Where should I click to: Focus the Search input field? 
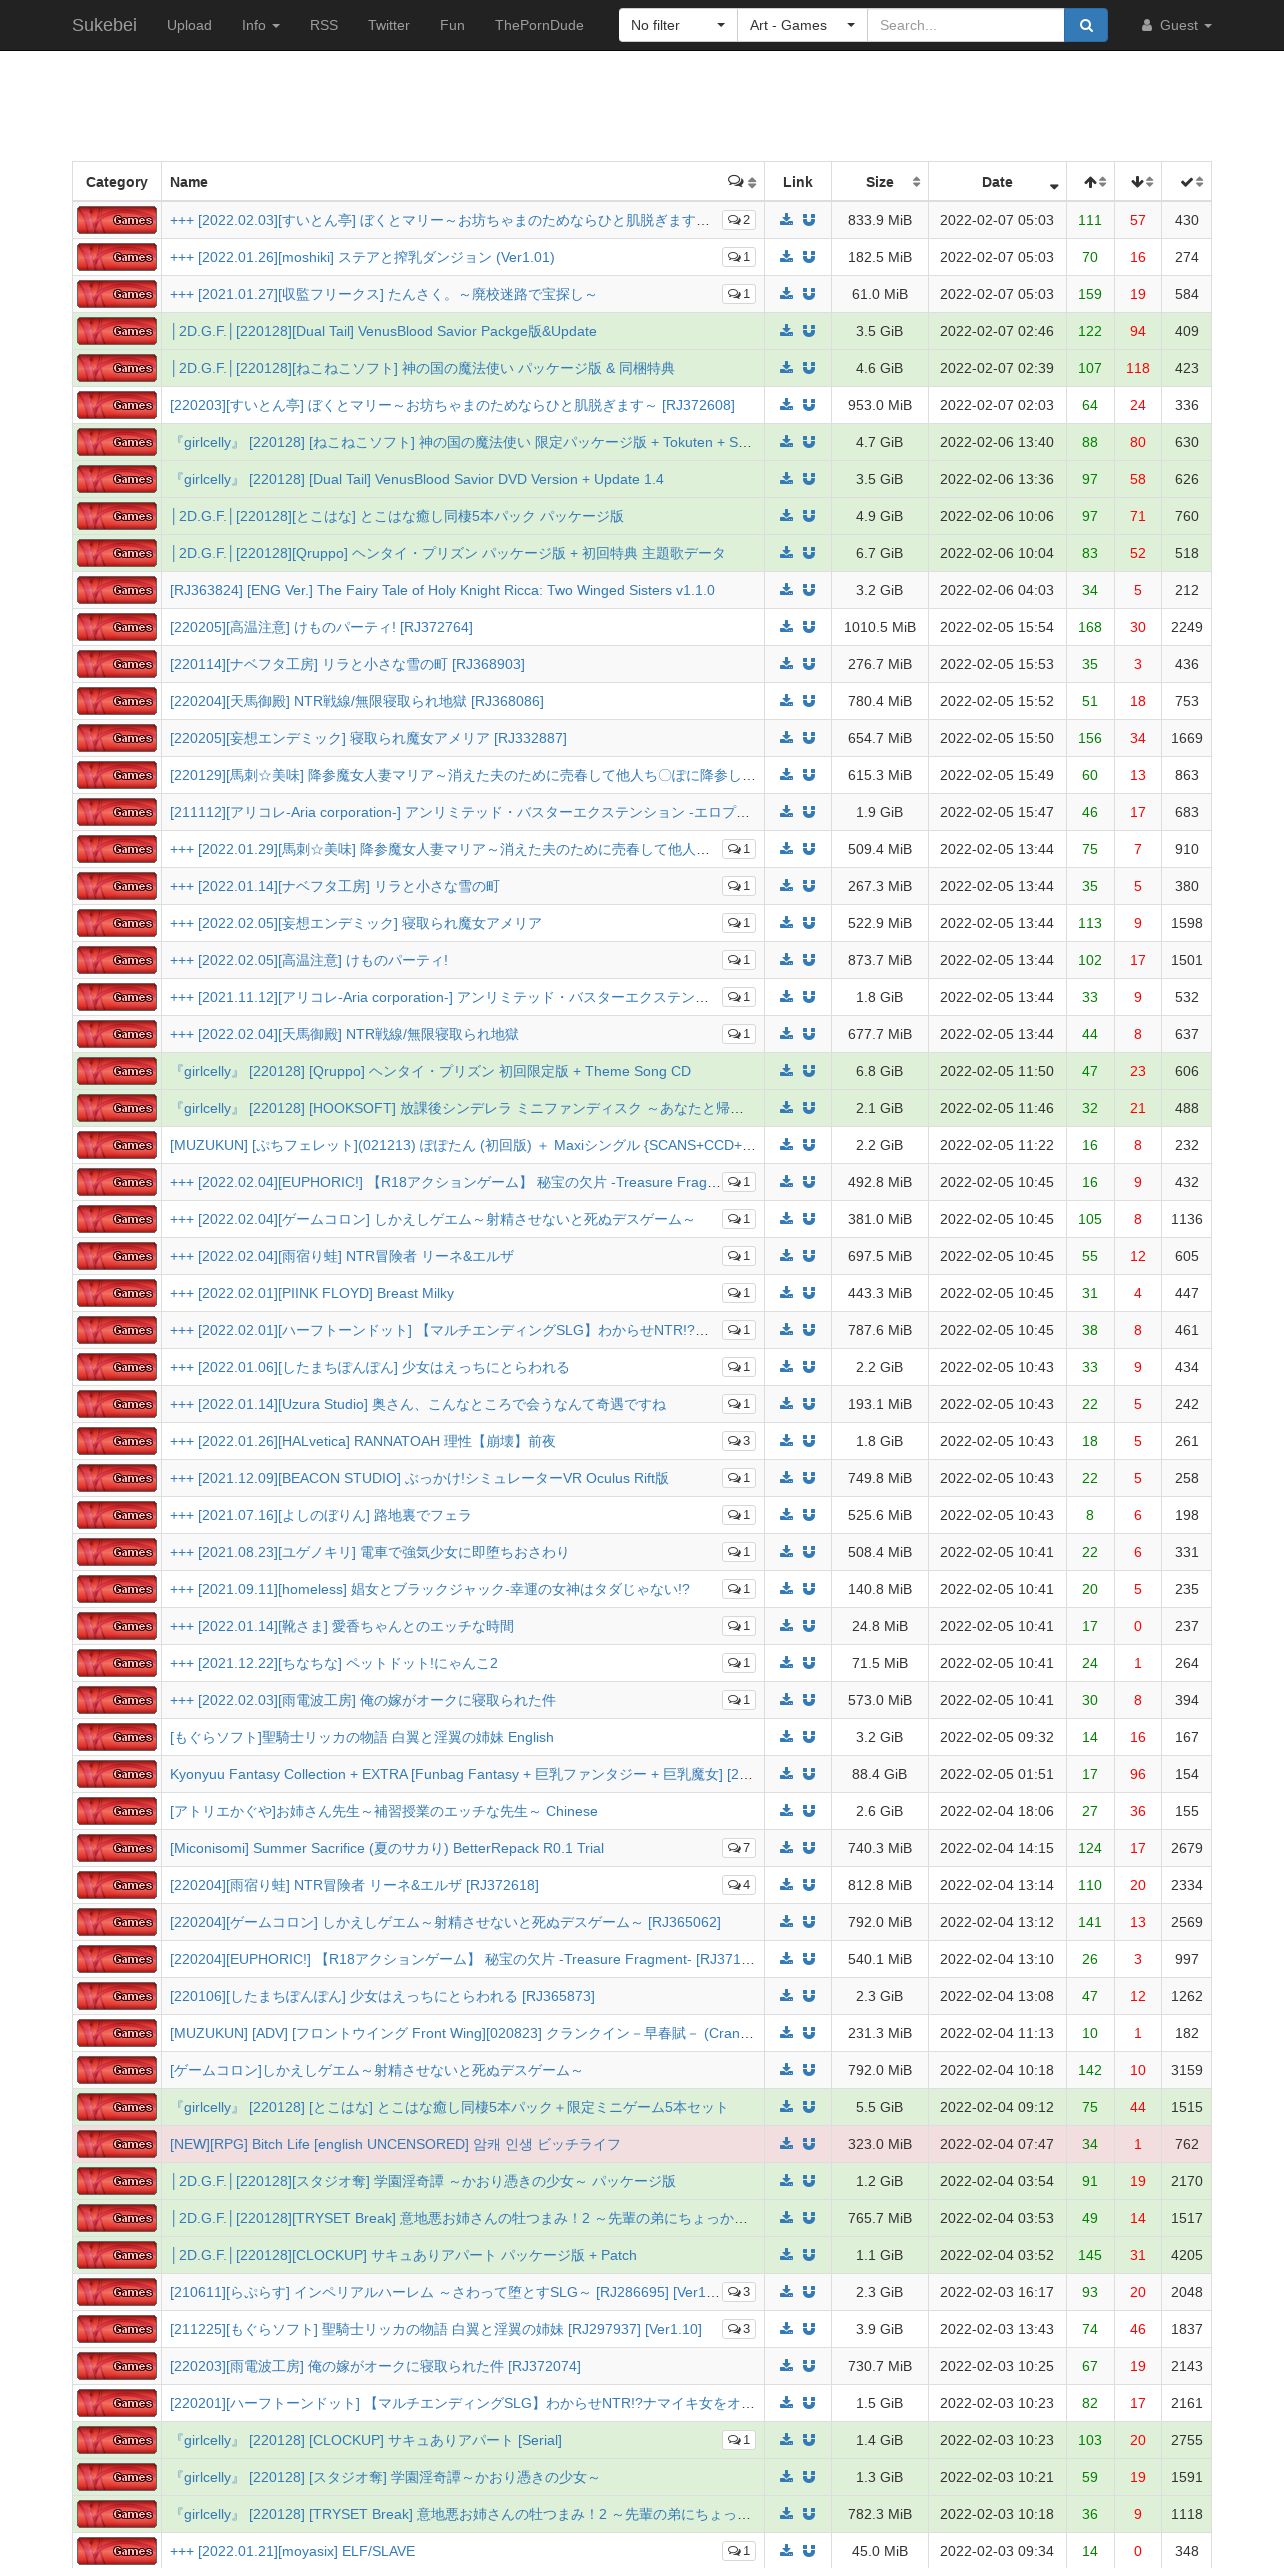(x=965, y=25)
